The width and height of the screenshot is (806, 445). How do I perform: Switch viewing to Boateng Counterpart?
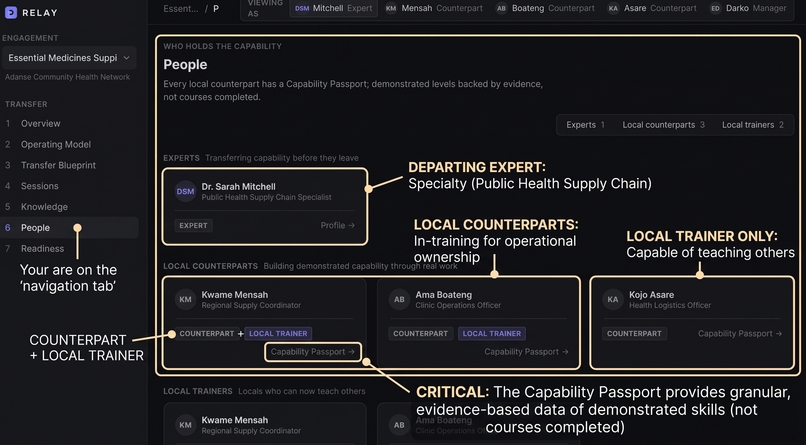545,8
